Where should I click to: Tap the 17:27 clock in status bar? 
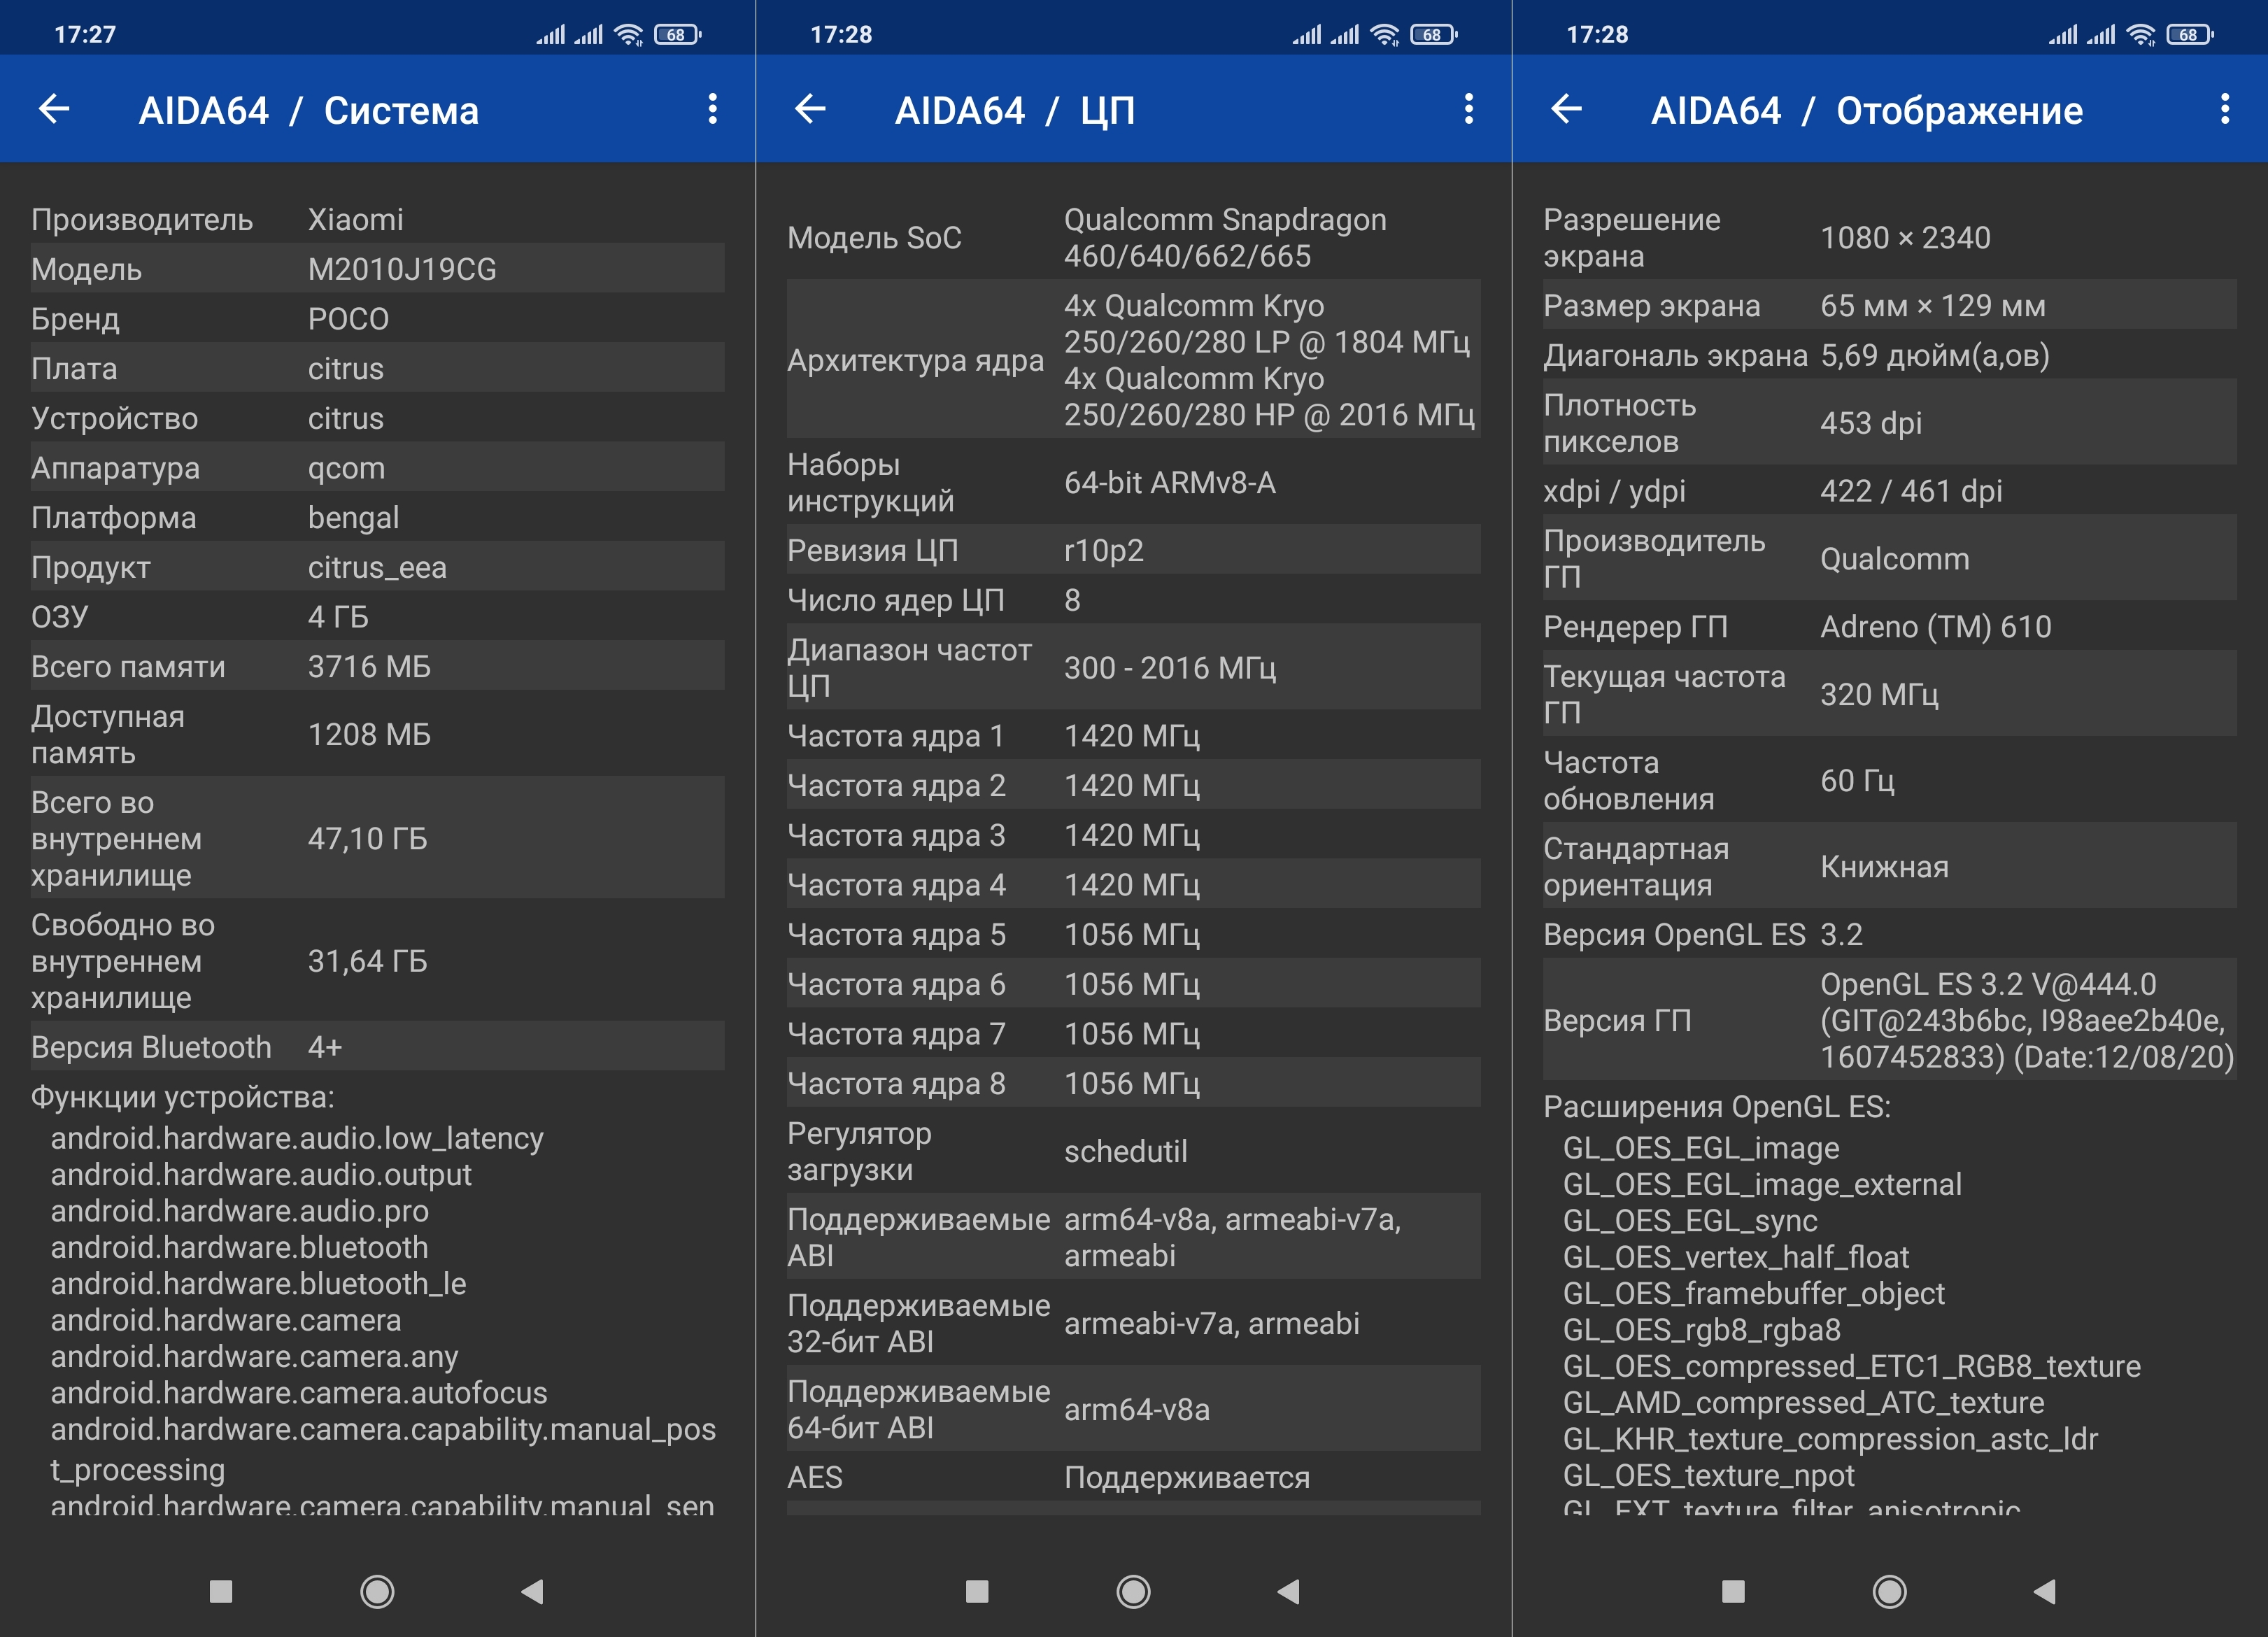click(85, 35)
